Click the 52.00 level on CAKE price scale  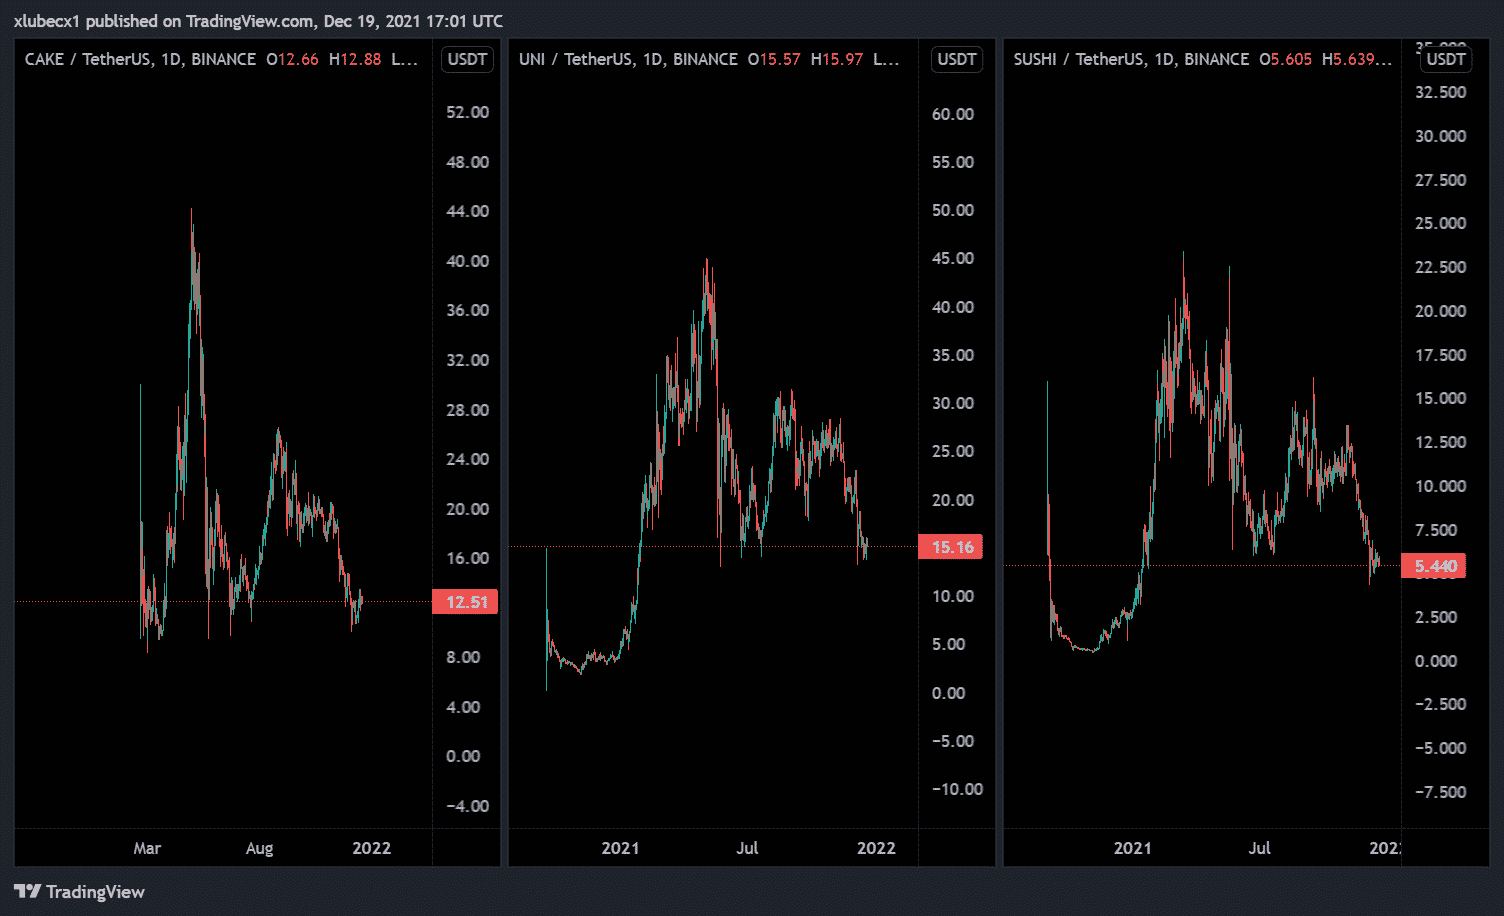click(467, 112)
